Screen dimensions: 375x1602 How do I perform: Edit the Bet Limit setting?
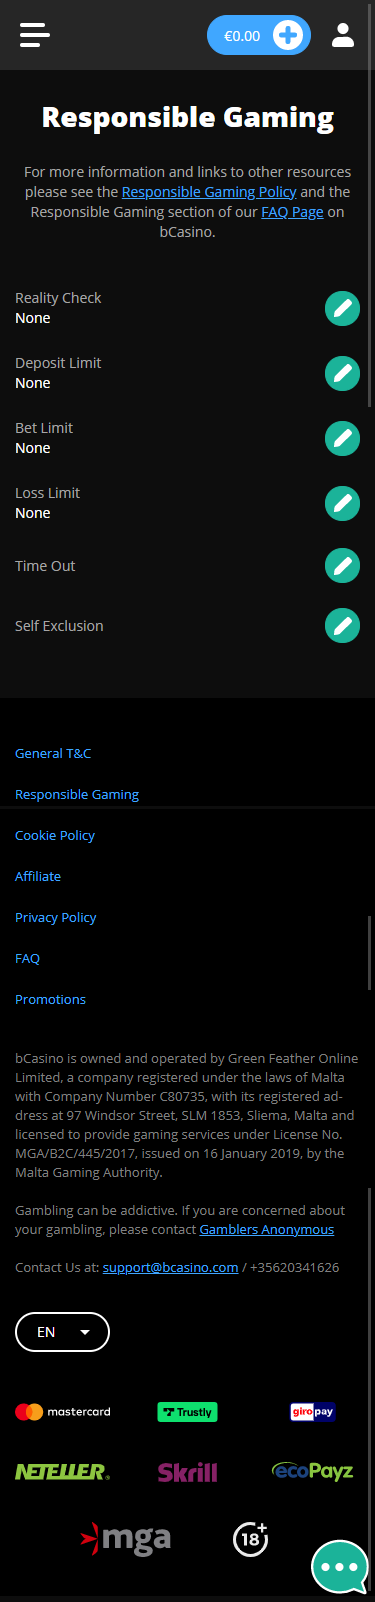[x=342, y=438]
